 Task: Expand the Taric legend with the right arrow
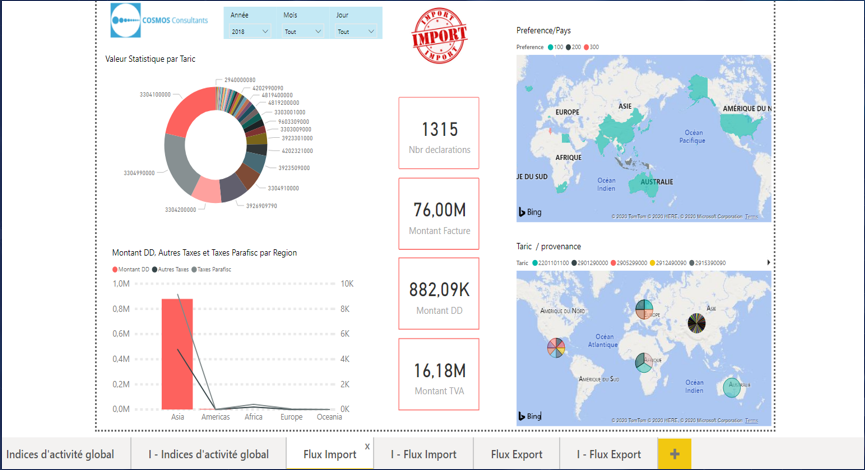768,263
